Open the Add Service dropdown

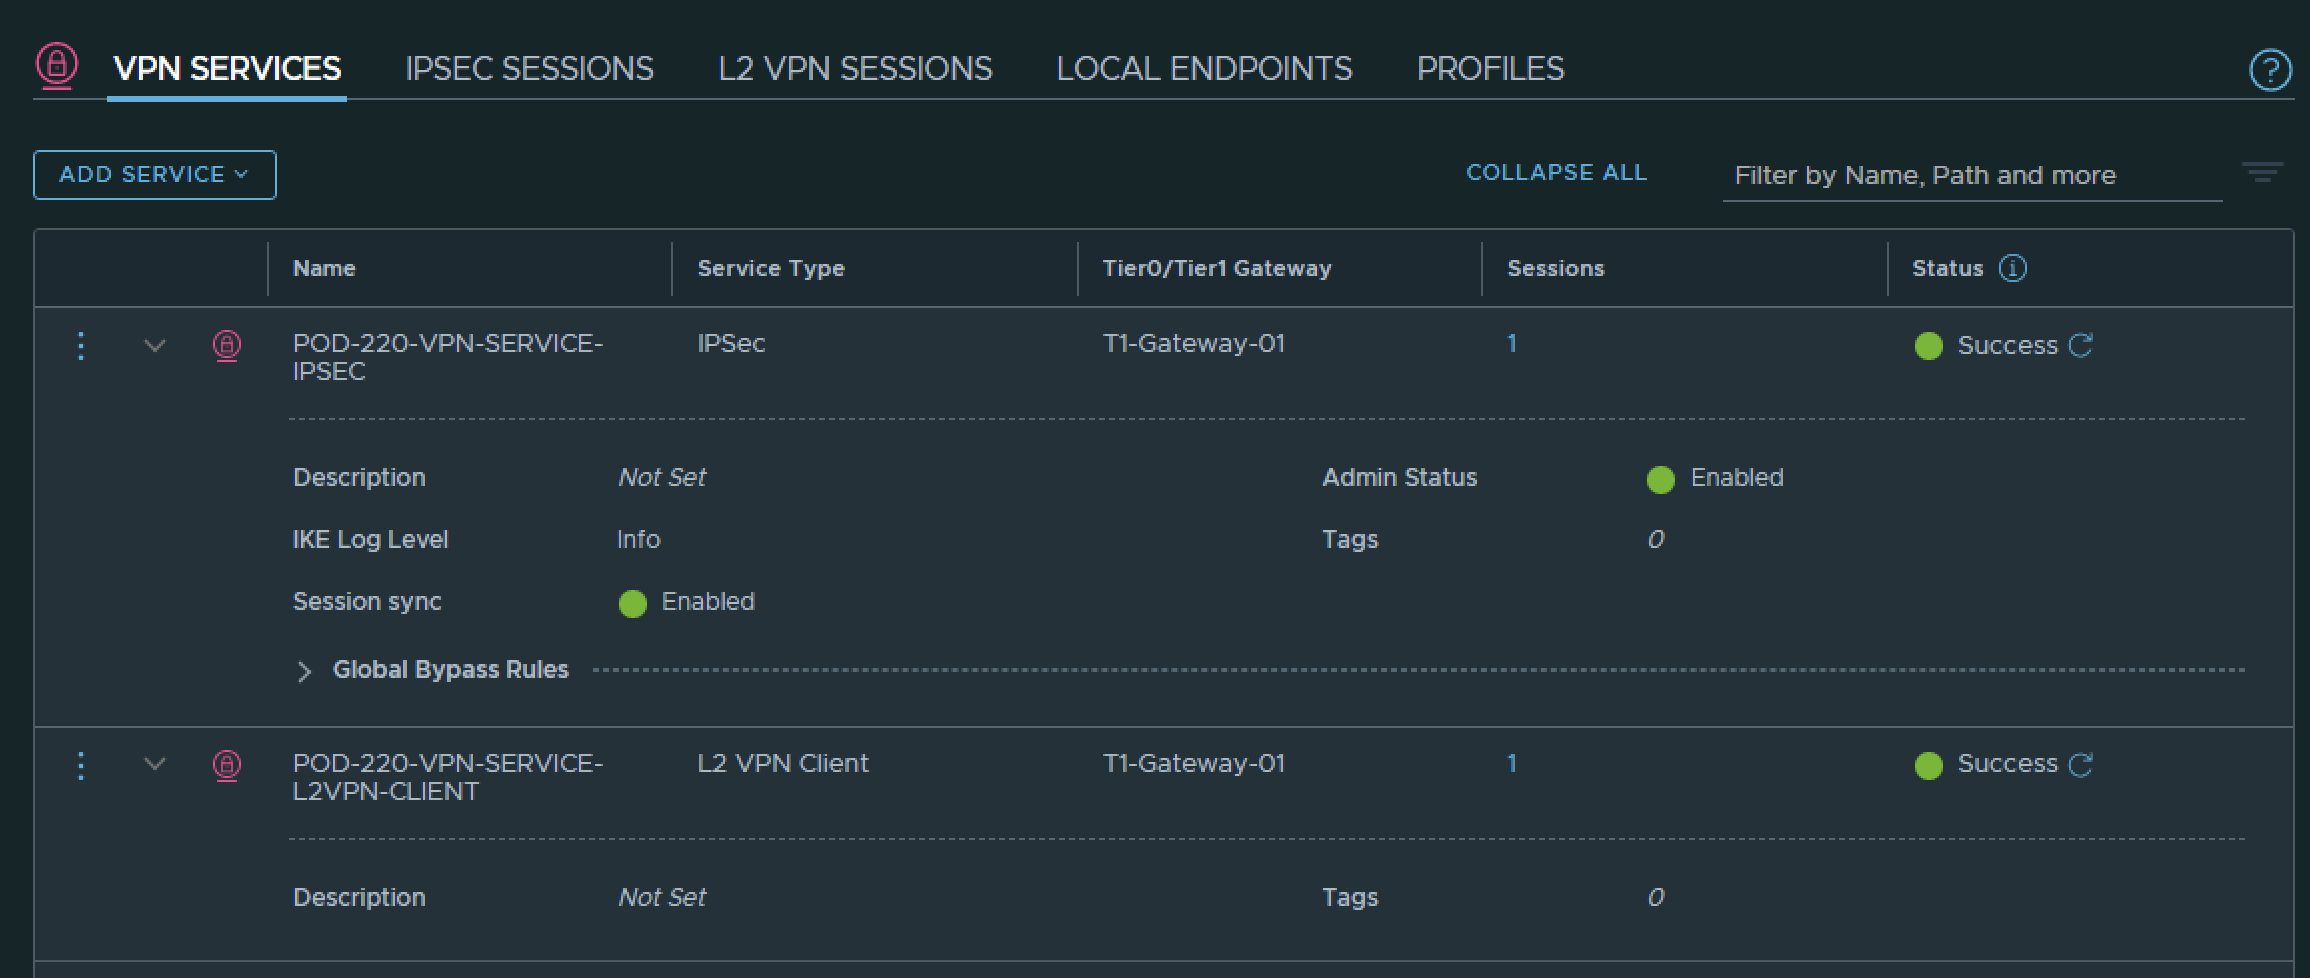(x=155, y=175)
